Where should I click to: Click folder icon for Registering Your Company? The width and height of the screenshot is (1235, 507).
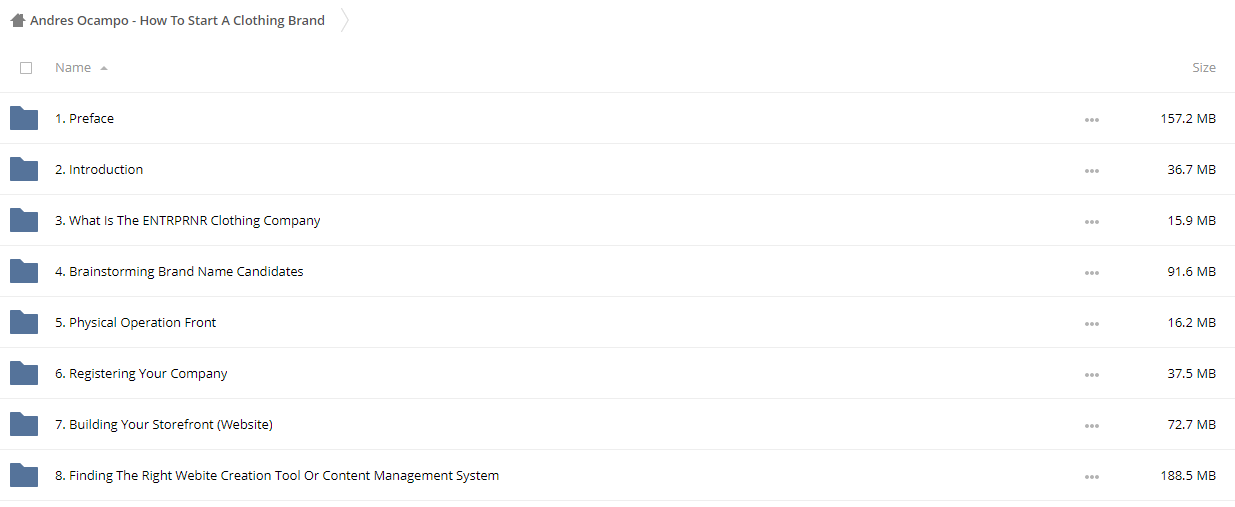[x=24, y=373]
